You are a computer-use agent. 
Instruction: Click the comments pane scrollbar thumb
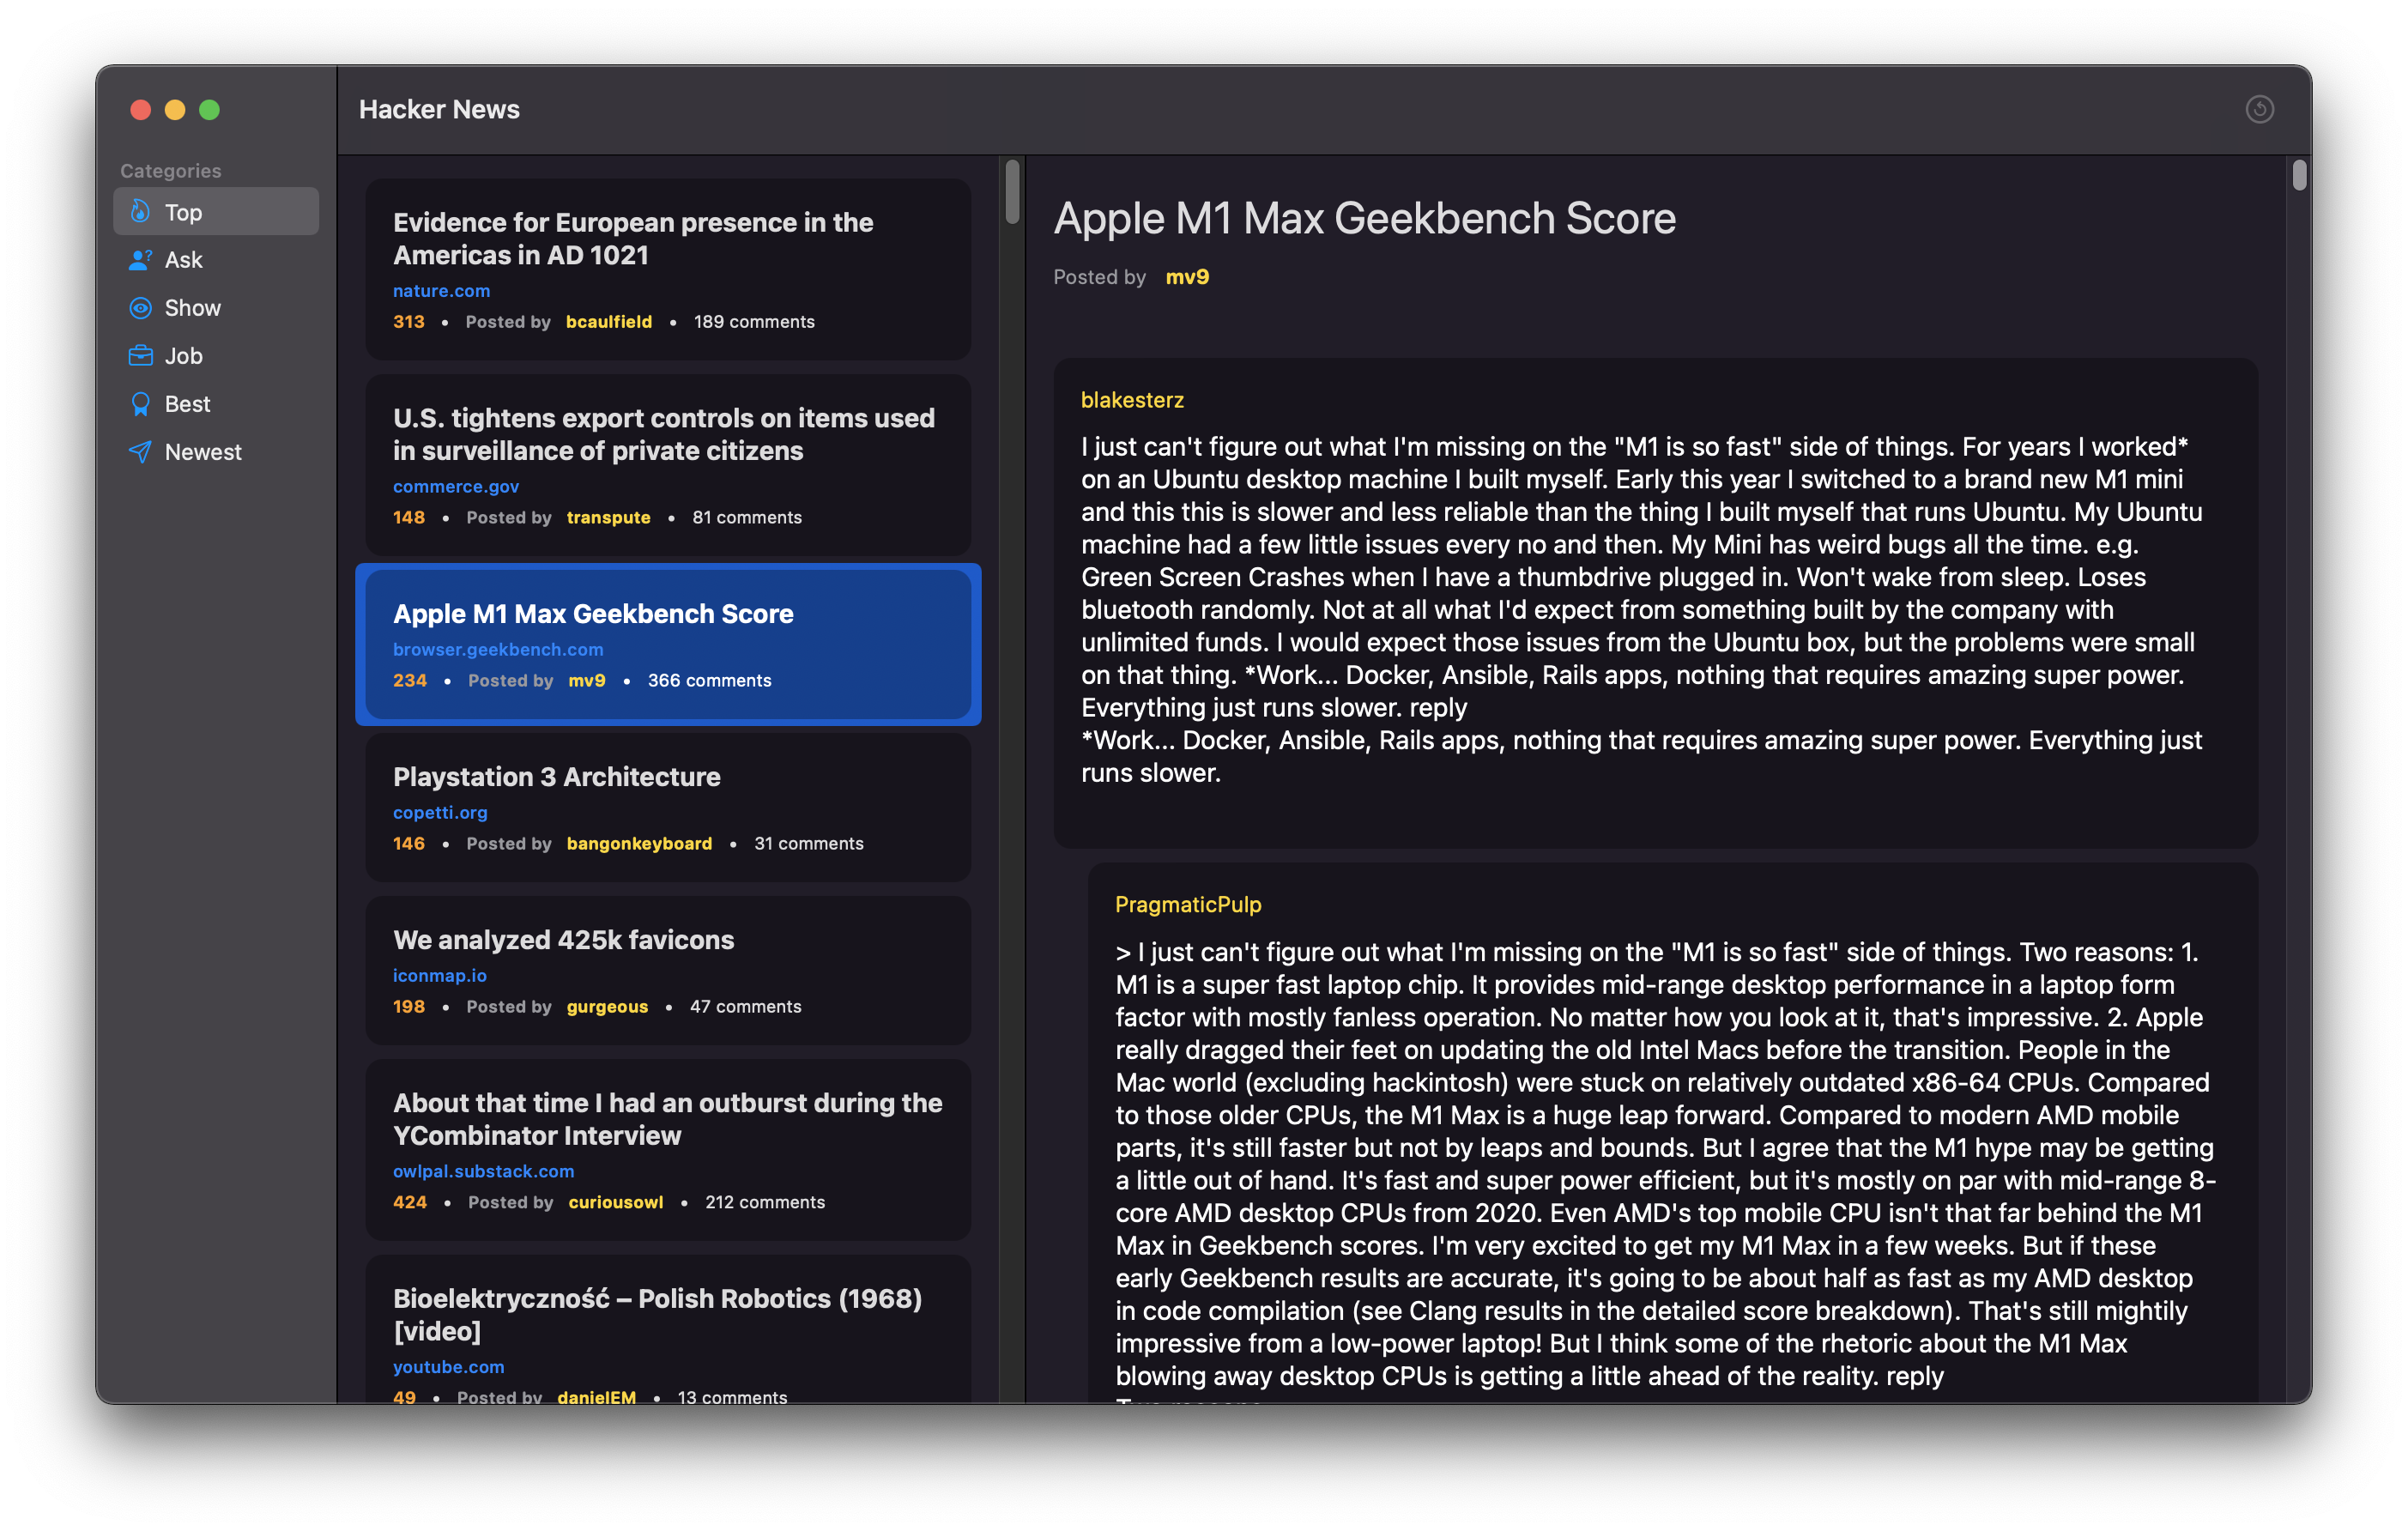pos(2299,176)
